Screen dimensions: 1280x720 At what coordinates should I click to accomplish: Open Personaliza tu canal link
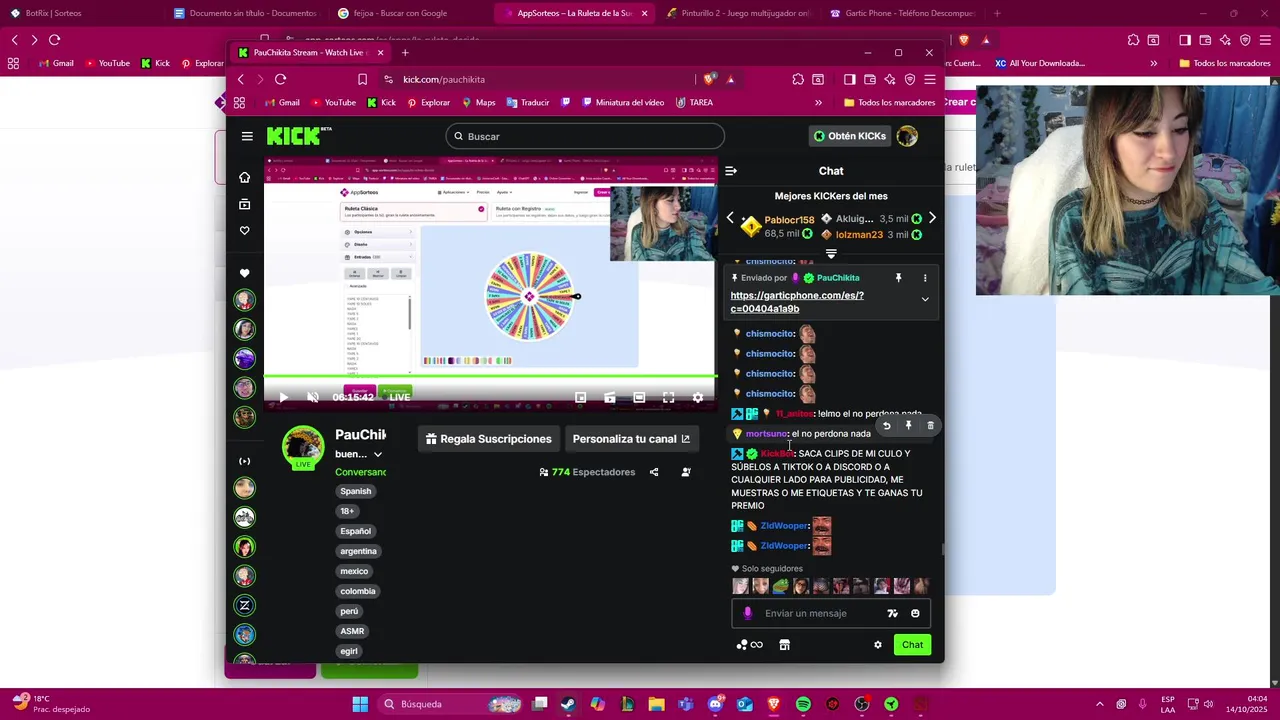coord(631,439)
